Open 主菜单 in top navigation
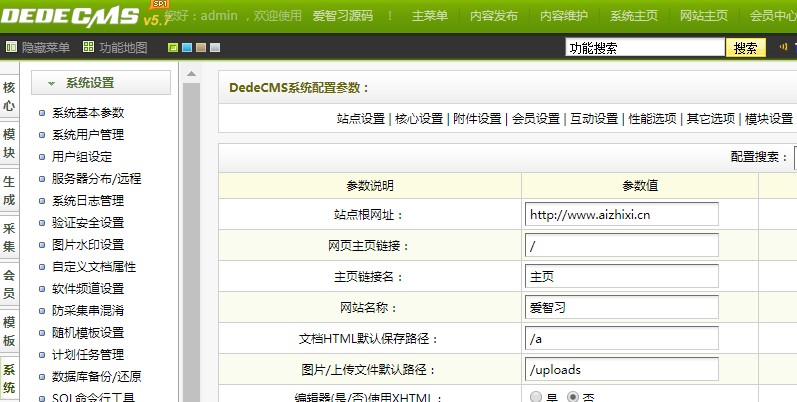 (x=430, y=16)
